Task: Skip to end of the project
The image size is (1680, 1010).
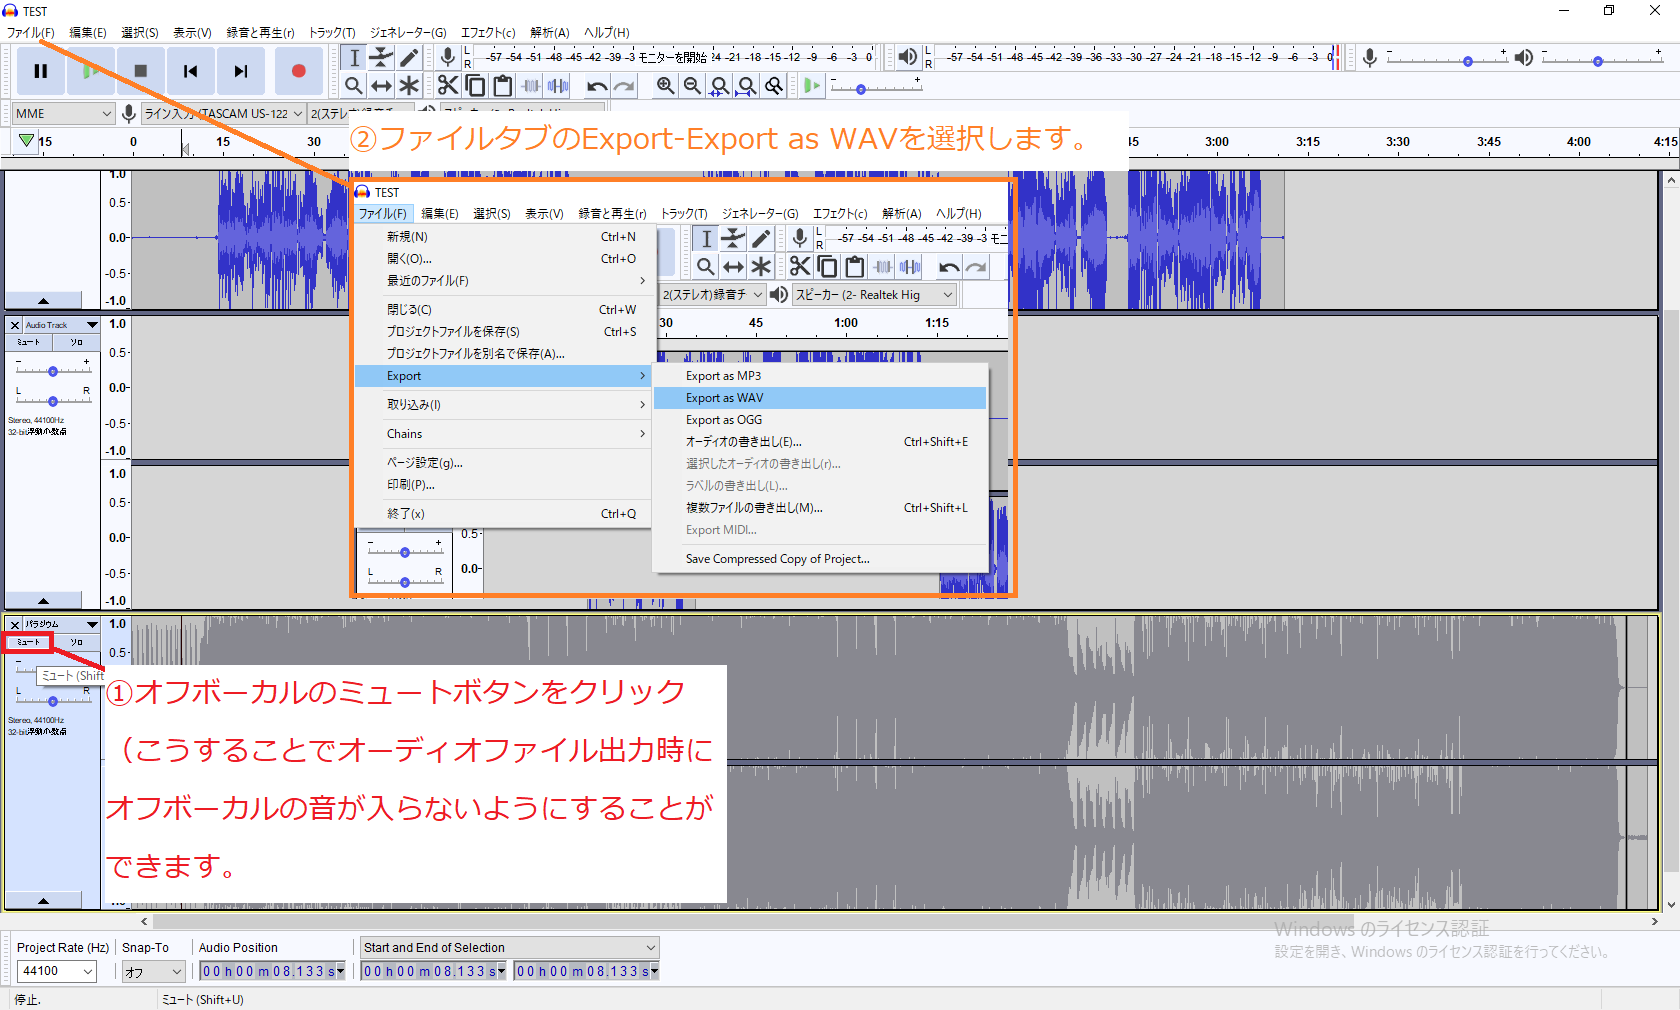Action: 240,71
